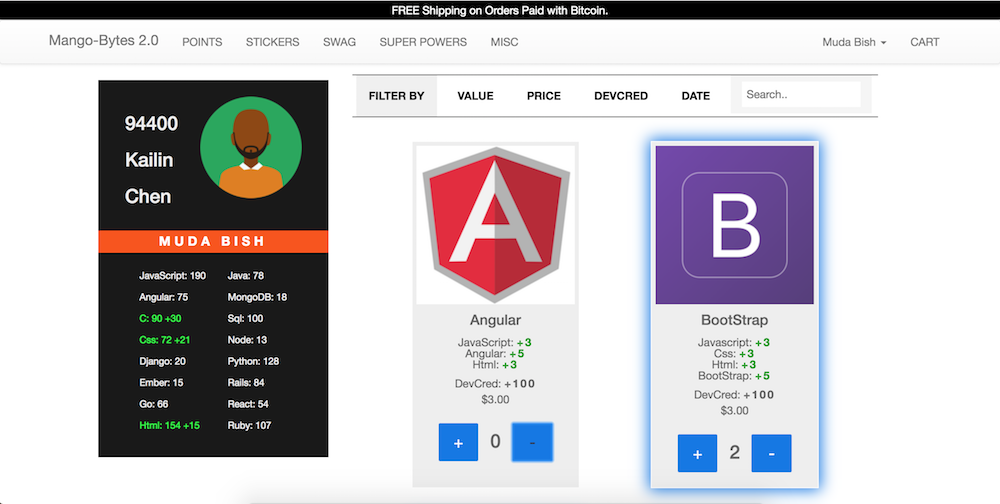Filter products by VALUE
Screen dimensions: 1000x504
pos(475,96)
